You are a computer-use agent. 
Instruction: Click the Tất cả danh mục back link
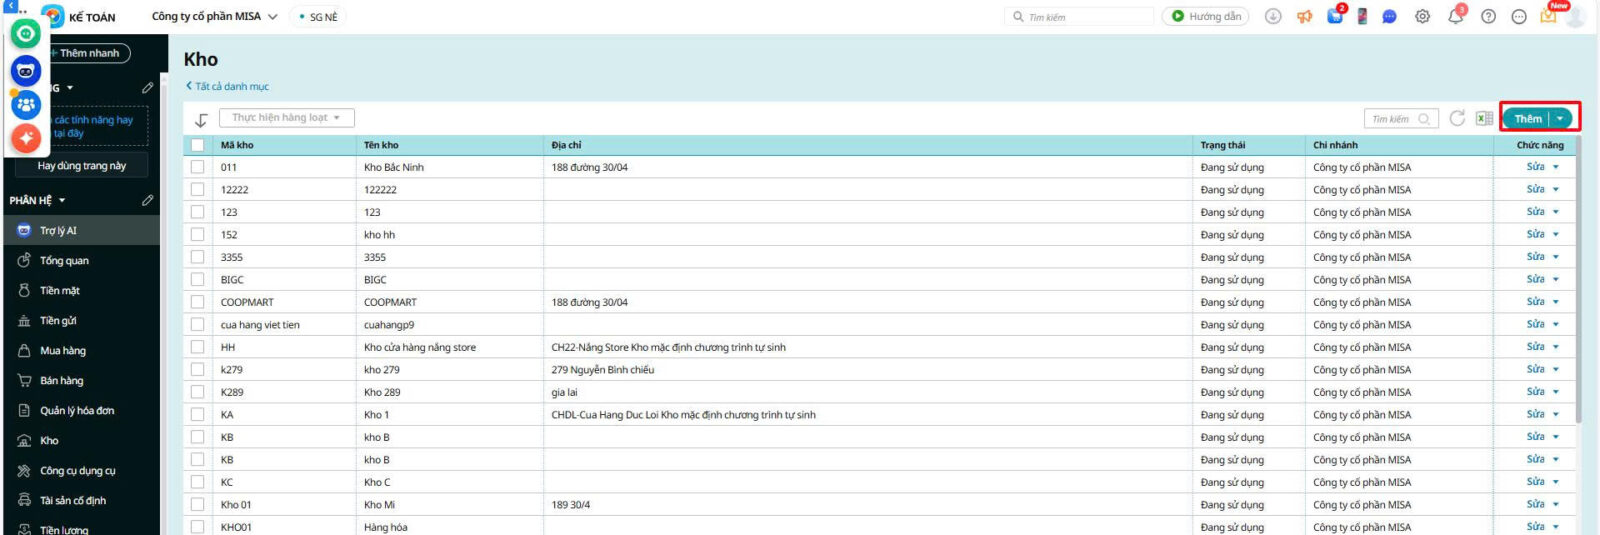[x=228, y=87]
